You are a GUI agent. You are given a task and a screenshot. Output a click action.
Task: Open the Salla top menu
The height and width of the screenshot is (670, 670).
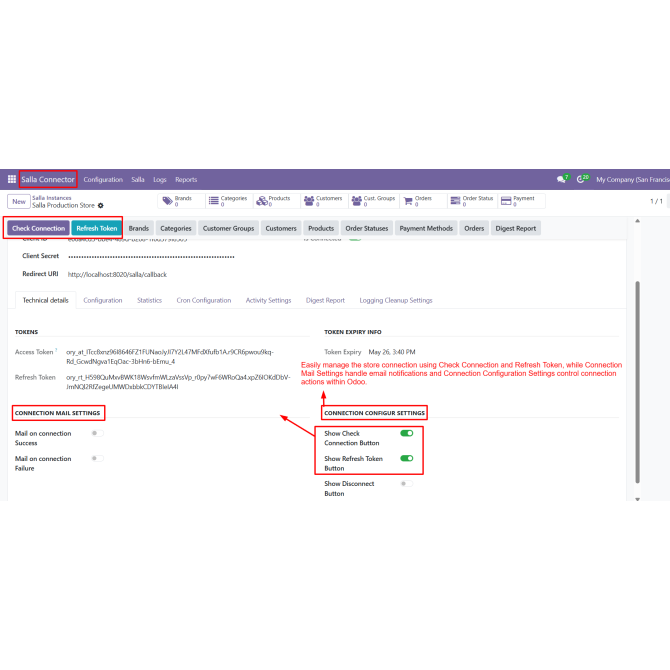point(138,179)
